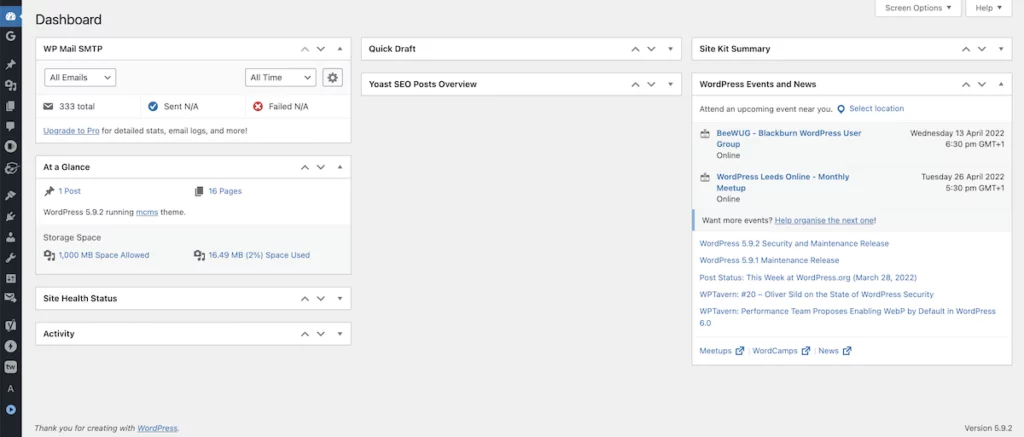Open WordPress 5.9.1 Maintenance Release article

click(x=769, y=261)
